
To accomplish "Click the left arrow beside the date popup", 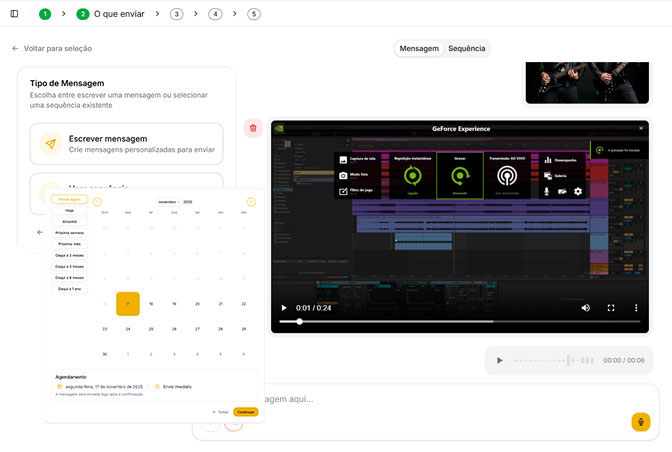I will (x=40, y=232).
